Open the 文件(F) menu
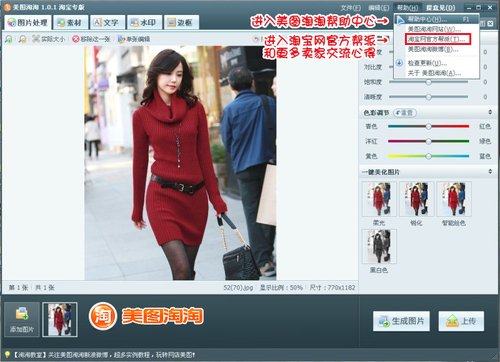 (351, 7)
